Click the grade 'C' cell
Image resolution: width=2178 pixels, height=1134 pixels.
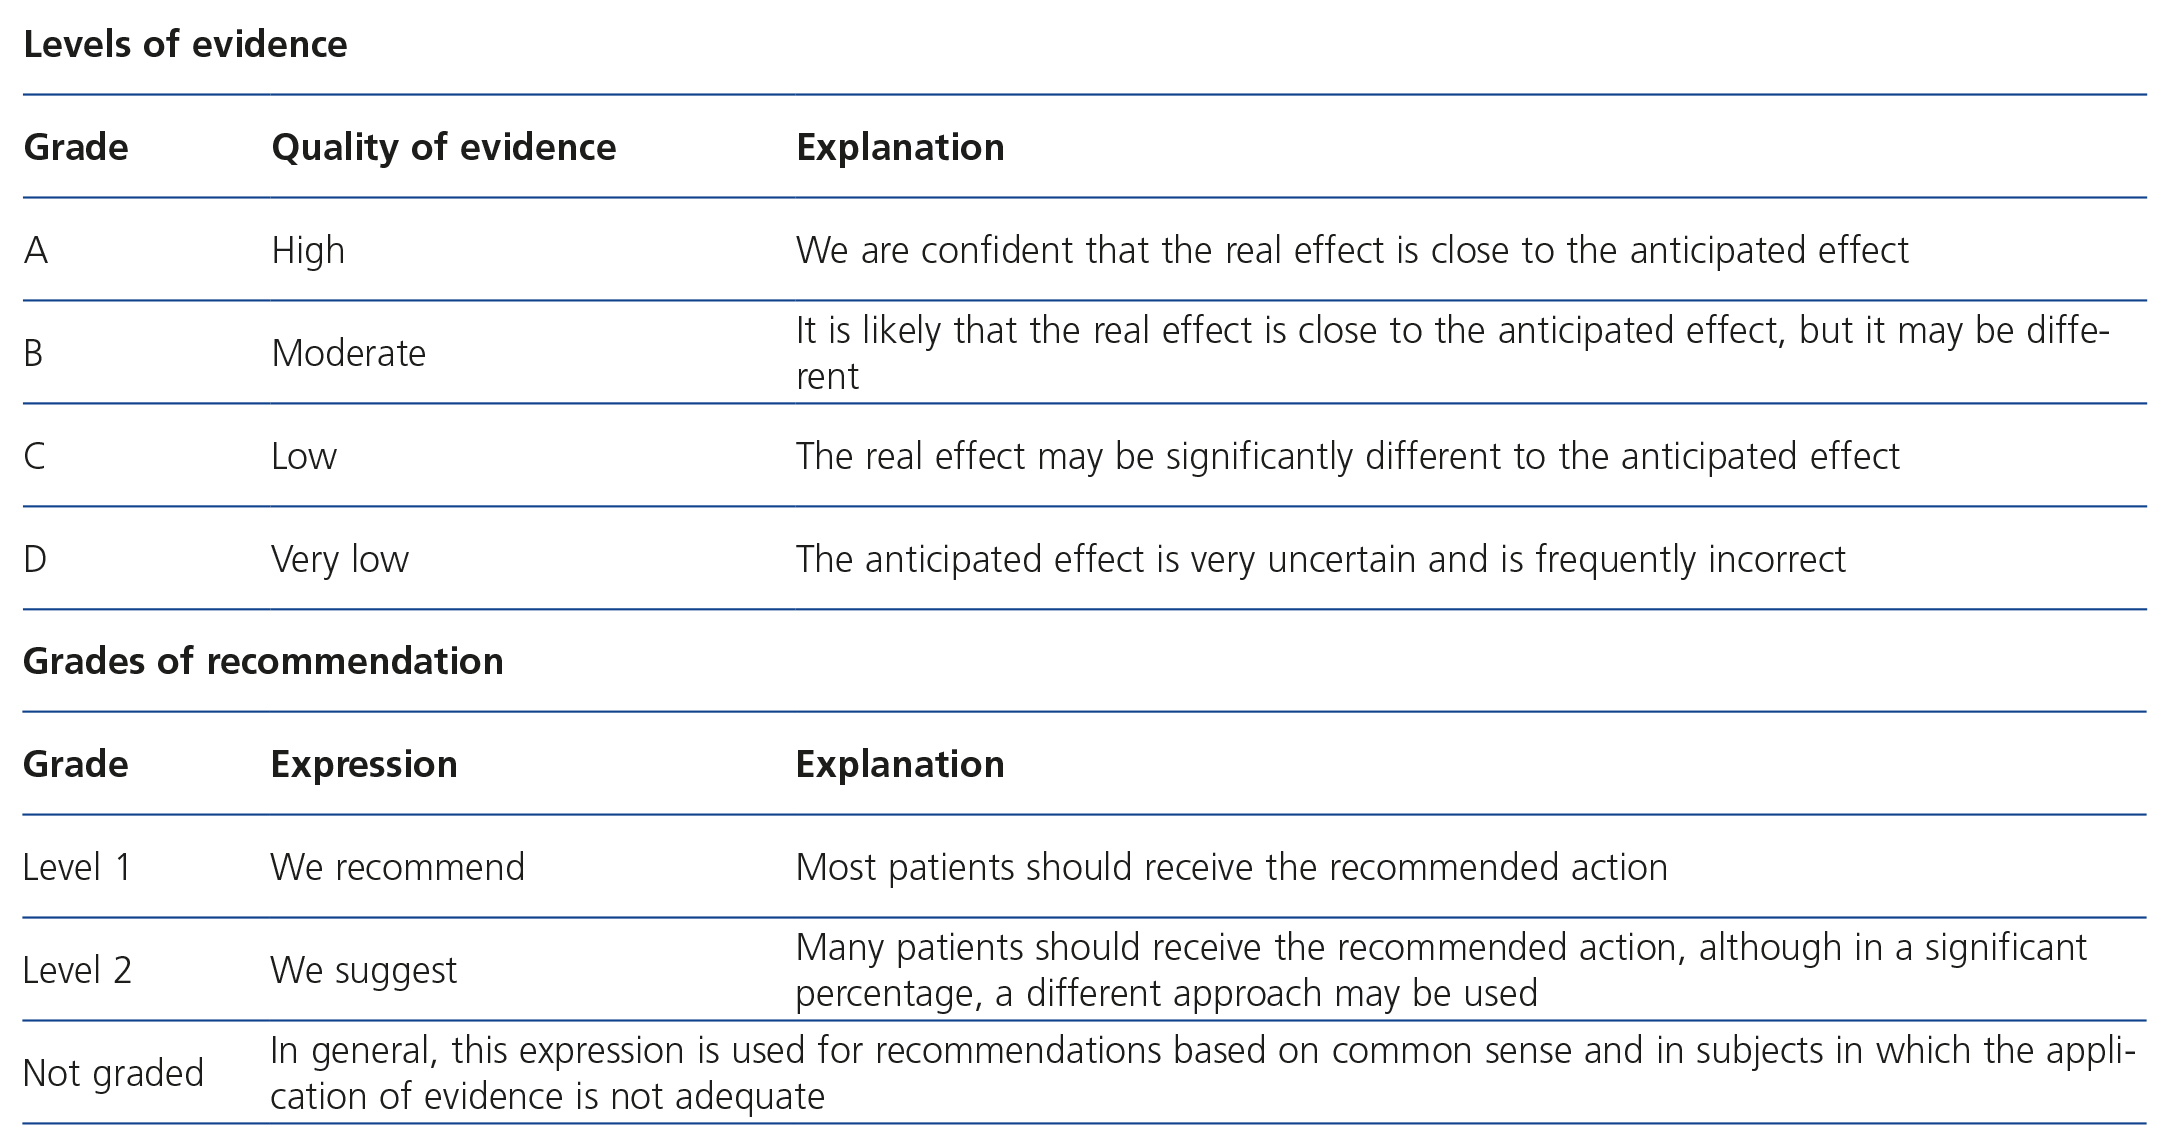click(35, 456)
